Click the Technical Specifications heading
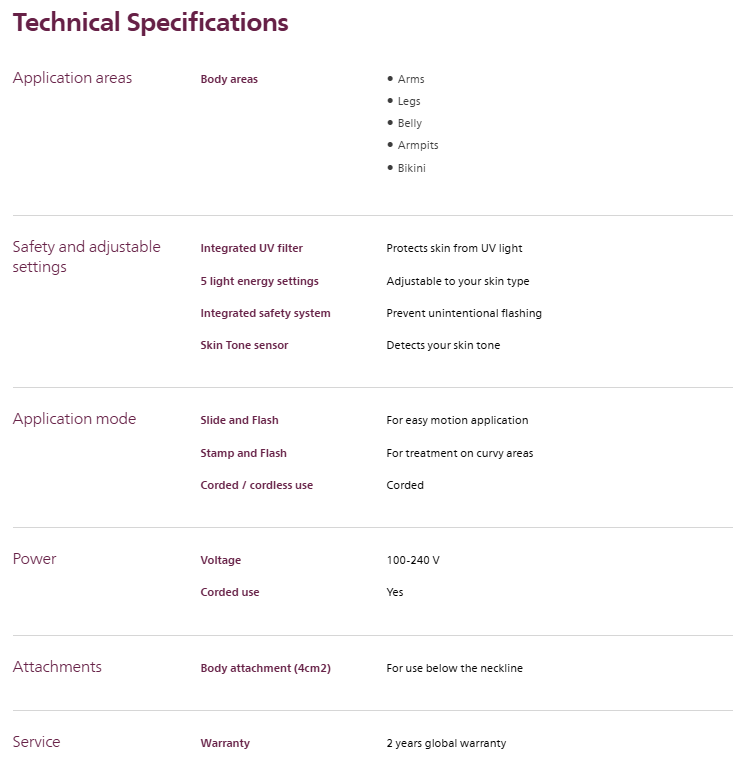 [x=150, y=22]
